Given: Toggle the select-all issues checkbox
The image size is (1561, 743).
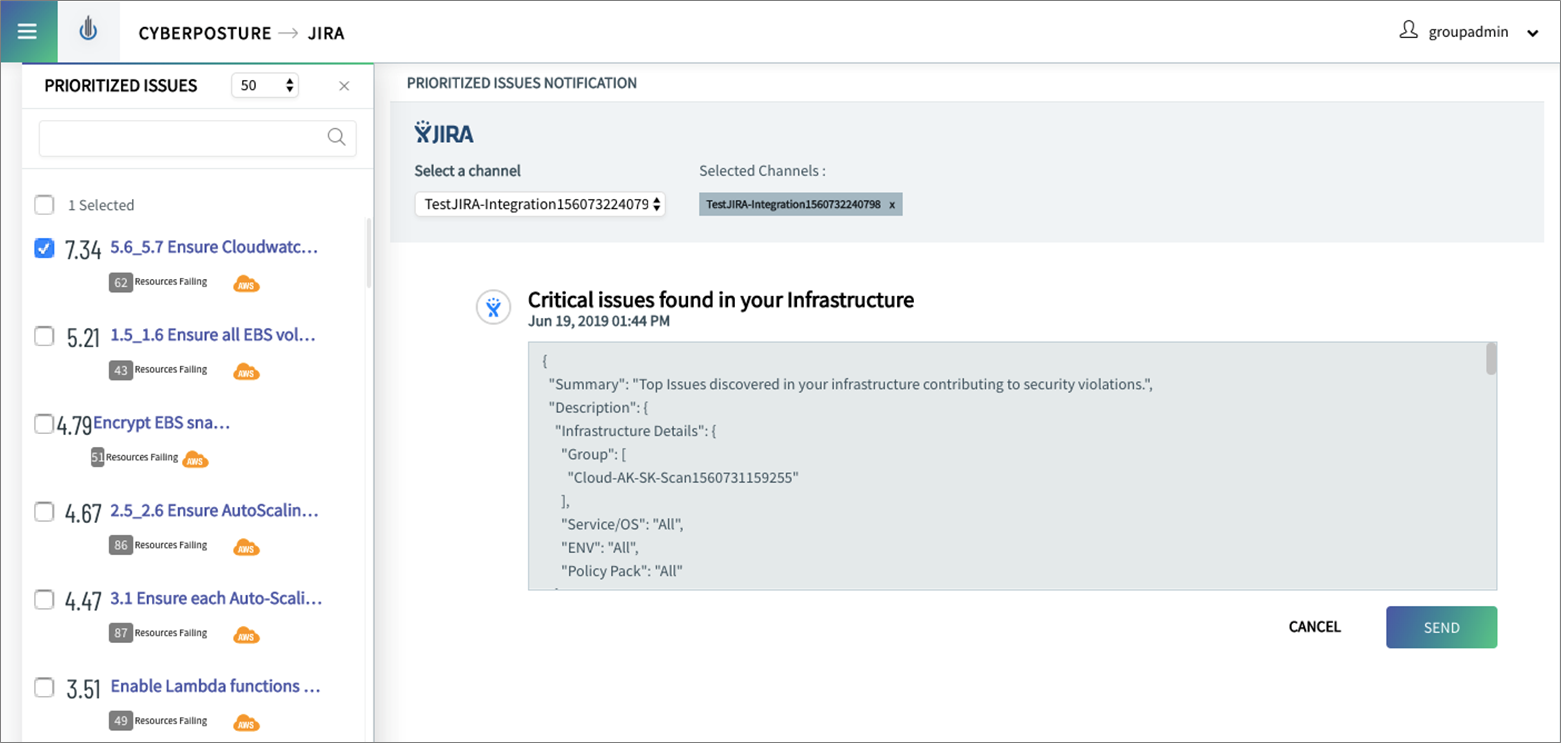Looking at the screenshot, I should click(x=44, y=205).
